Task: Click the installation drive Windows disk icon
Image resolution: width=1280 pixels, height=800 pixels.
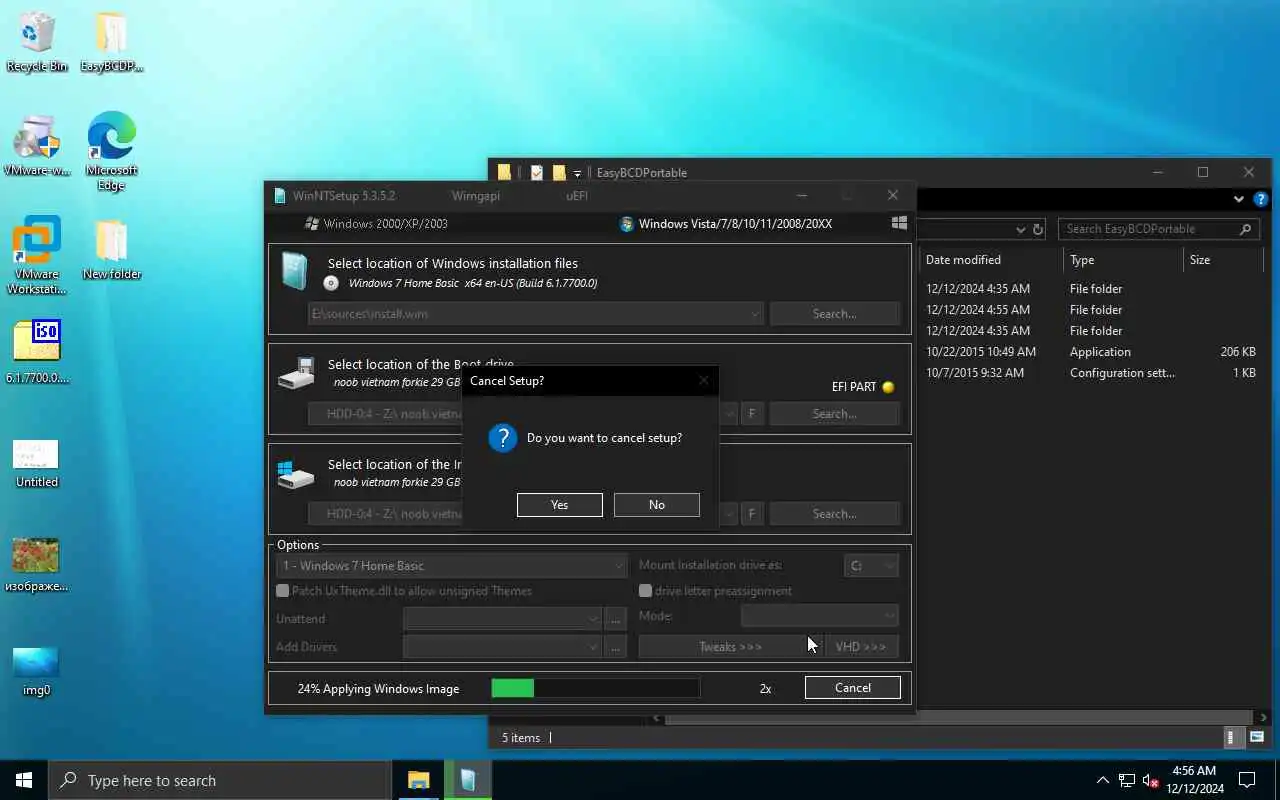Action: tap(296, 474)
